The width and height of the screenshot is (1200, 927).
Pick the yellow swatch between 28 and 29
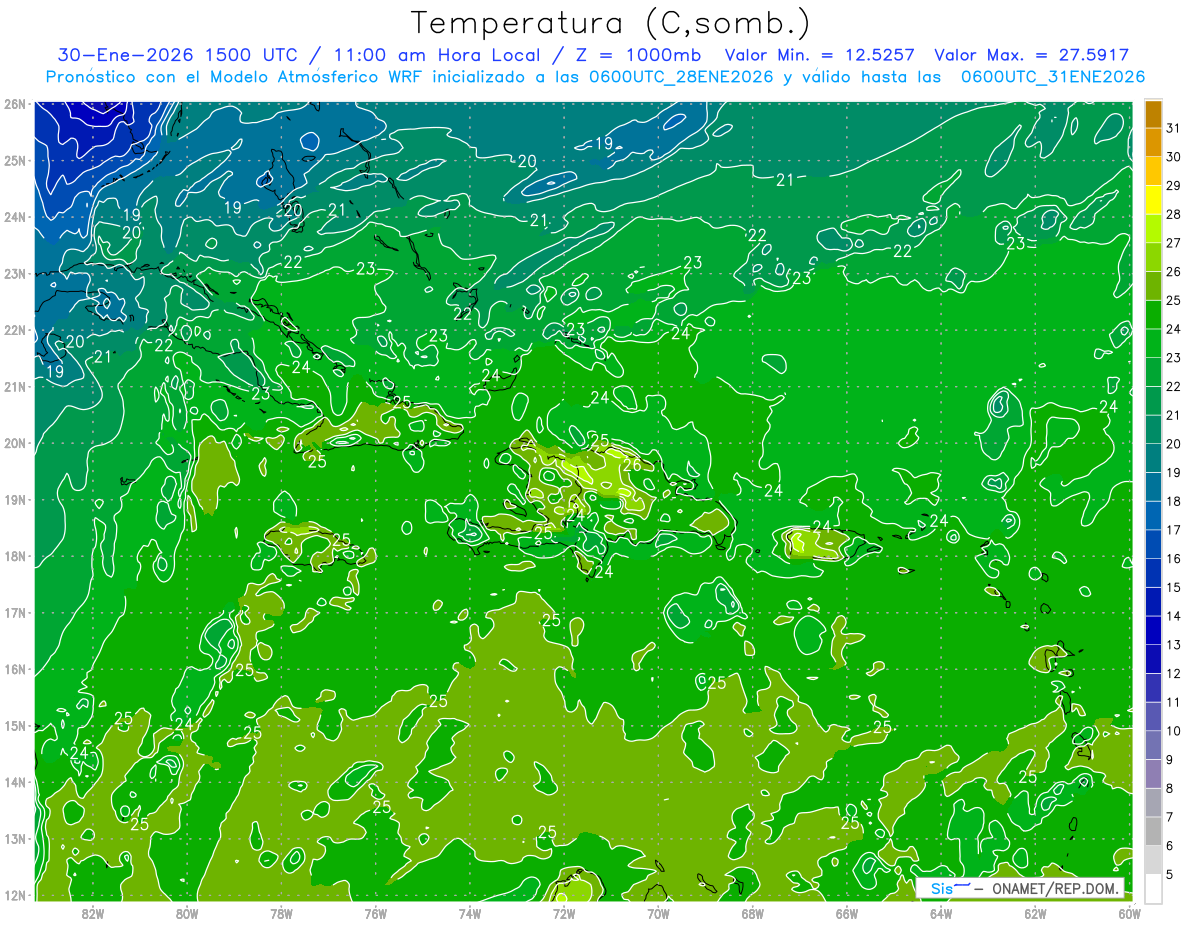[x=1153, y=200]
